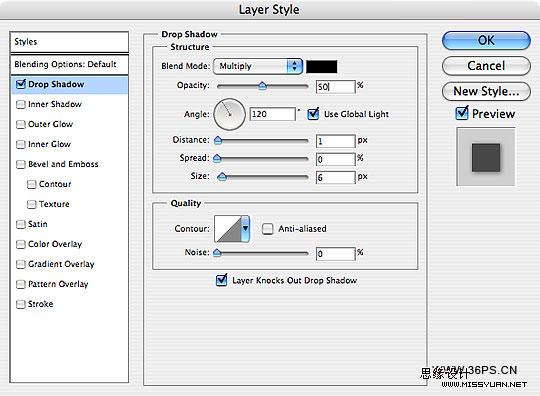The height and width of the screenshot is (396, 540).
Task: Select the Gradient Overlay label
Action: [61, 264]
